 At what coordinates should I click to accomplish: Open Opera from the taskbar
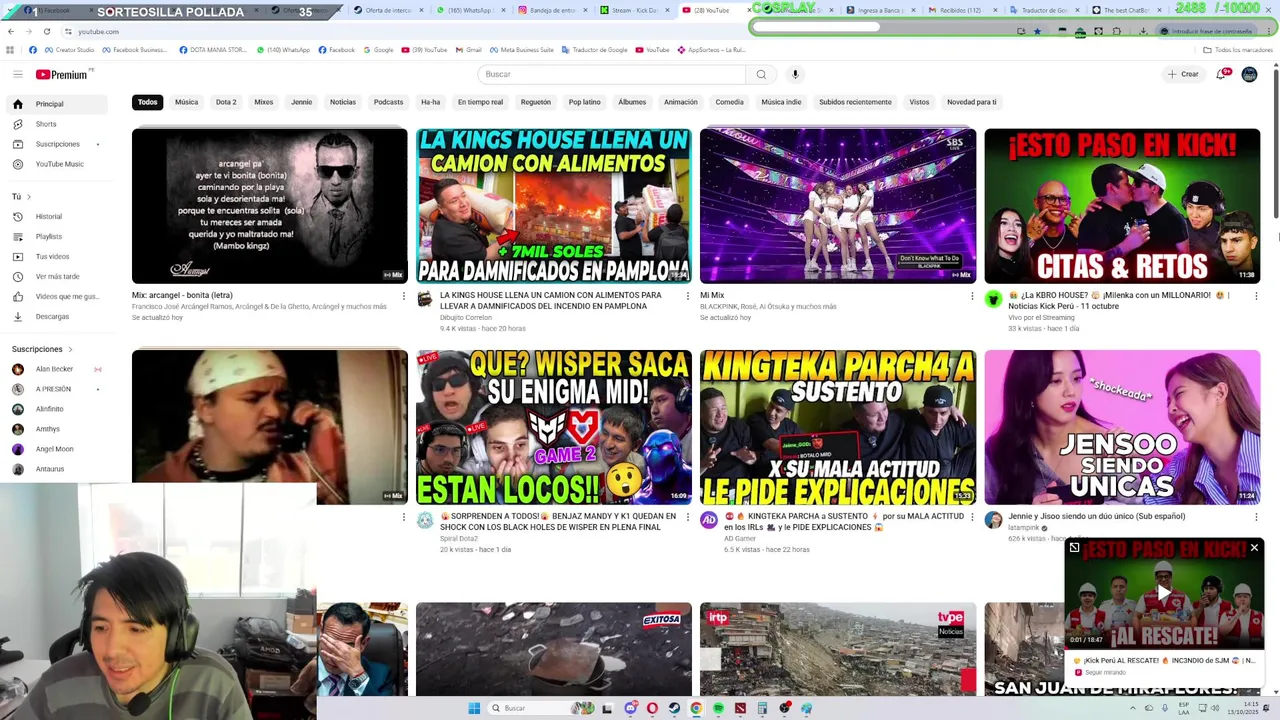[x=652, y=708]
